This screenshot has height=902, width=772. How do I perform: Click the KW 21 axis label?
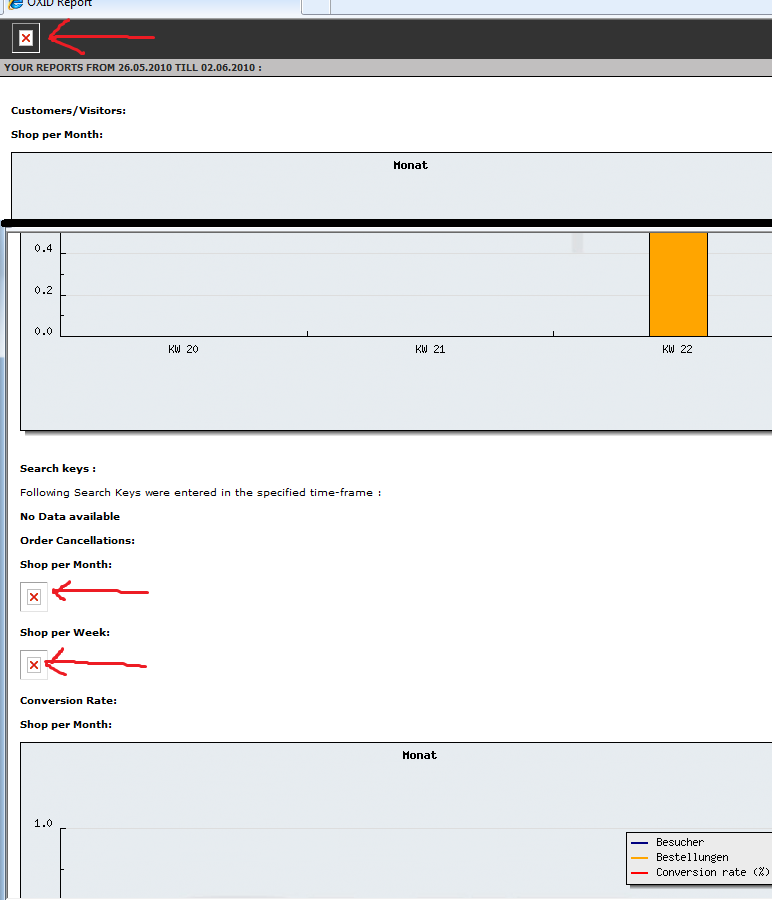coord(430,350)
